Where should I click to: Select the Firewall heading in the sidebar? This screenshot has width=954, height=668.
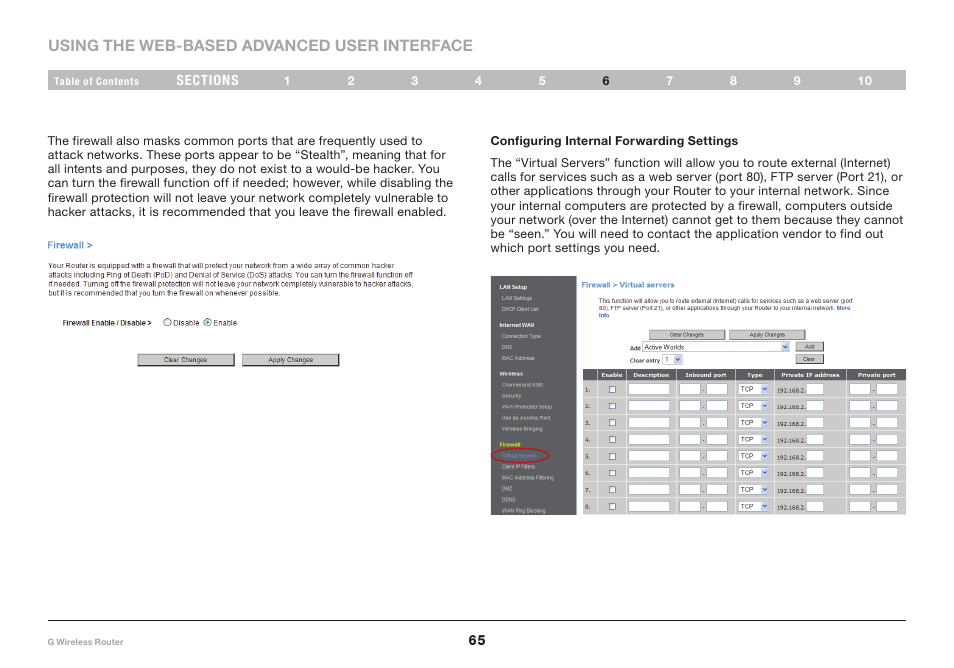(510, 445)
